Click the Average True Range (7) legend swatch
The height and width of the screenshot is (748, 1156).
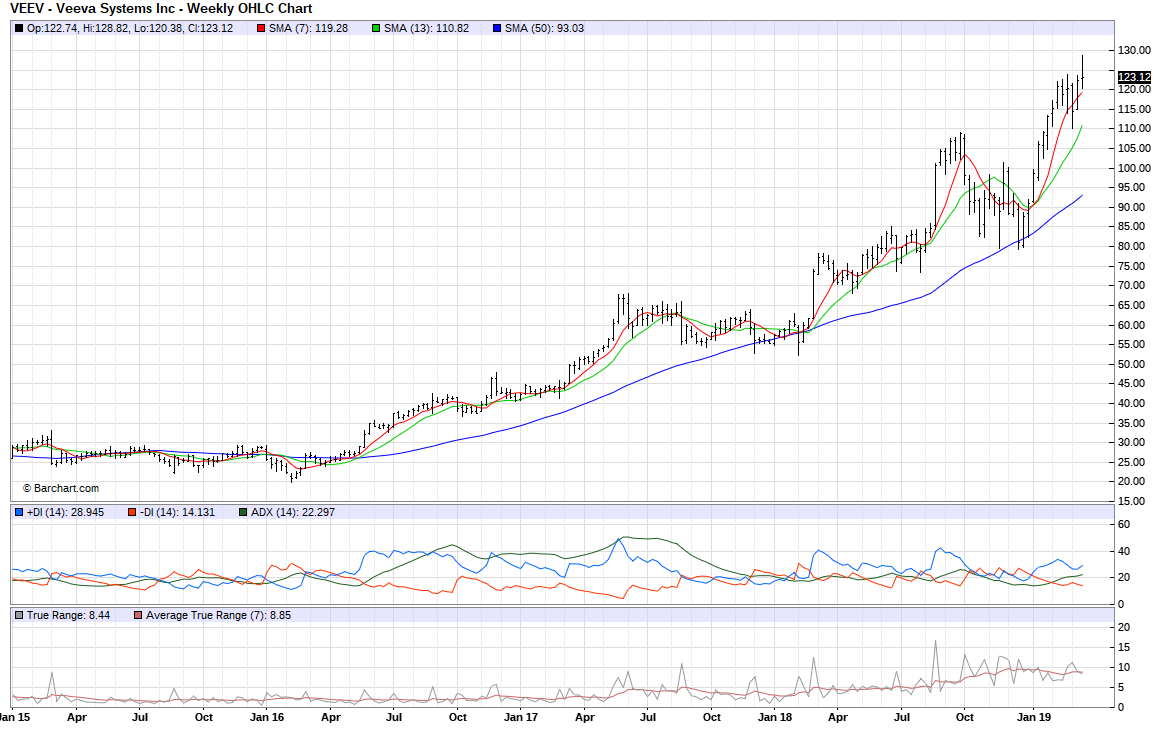click(x=138, y=615)
